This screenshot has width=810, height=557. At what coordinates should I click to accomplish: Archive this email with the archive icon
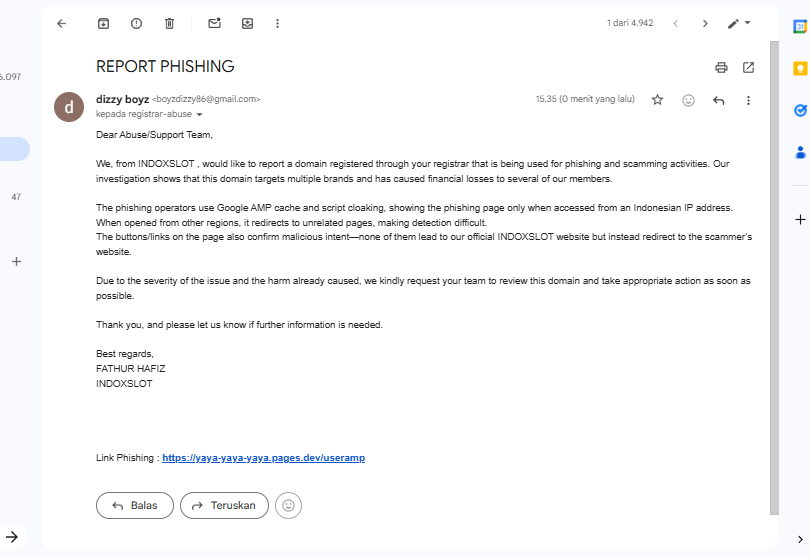tap(103, 23)
